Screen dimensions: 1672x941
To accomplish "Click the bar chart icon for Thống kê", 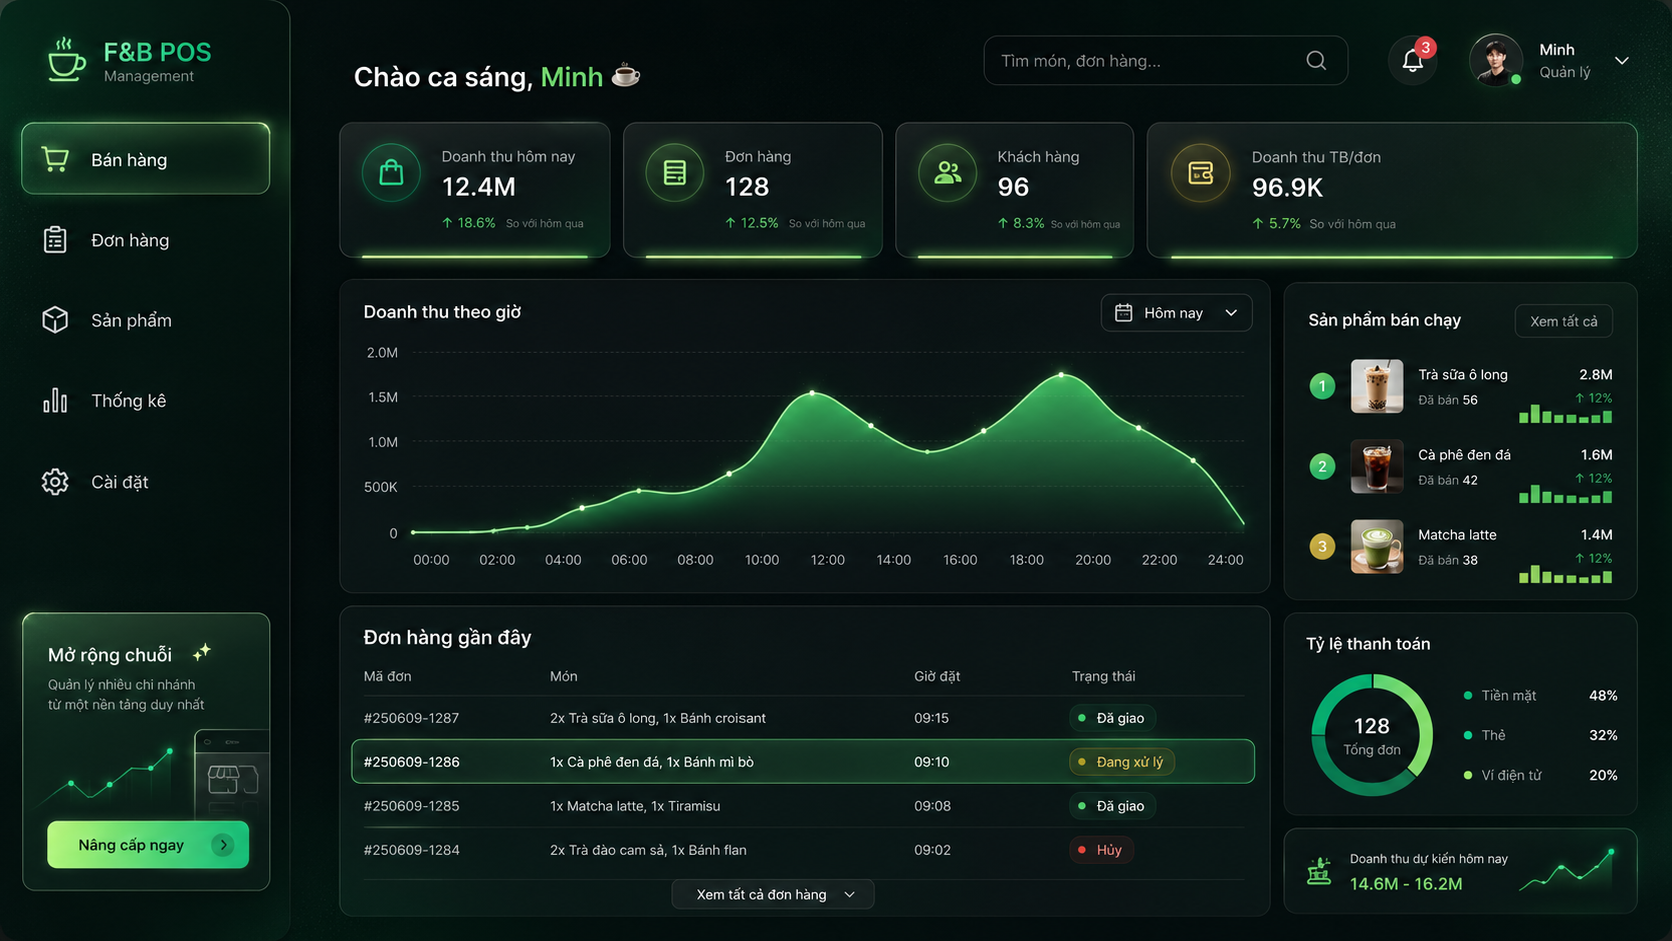I will [55, 400].
